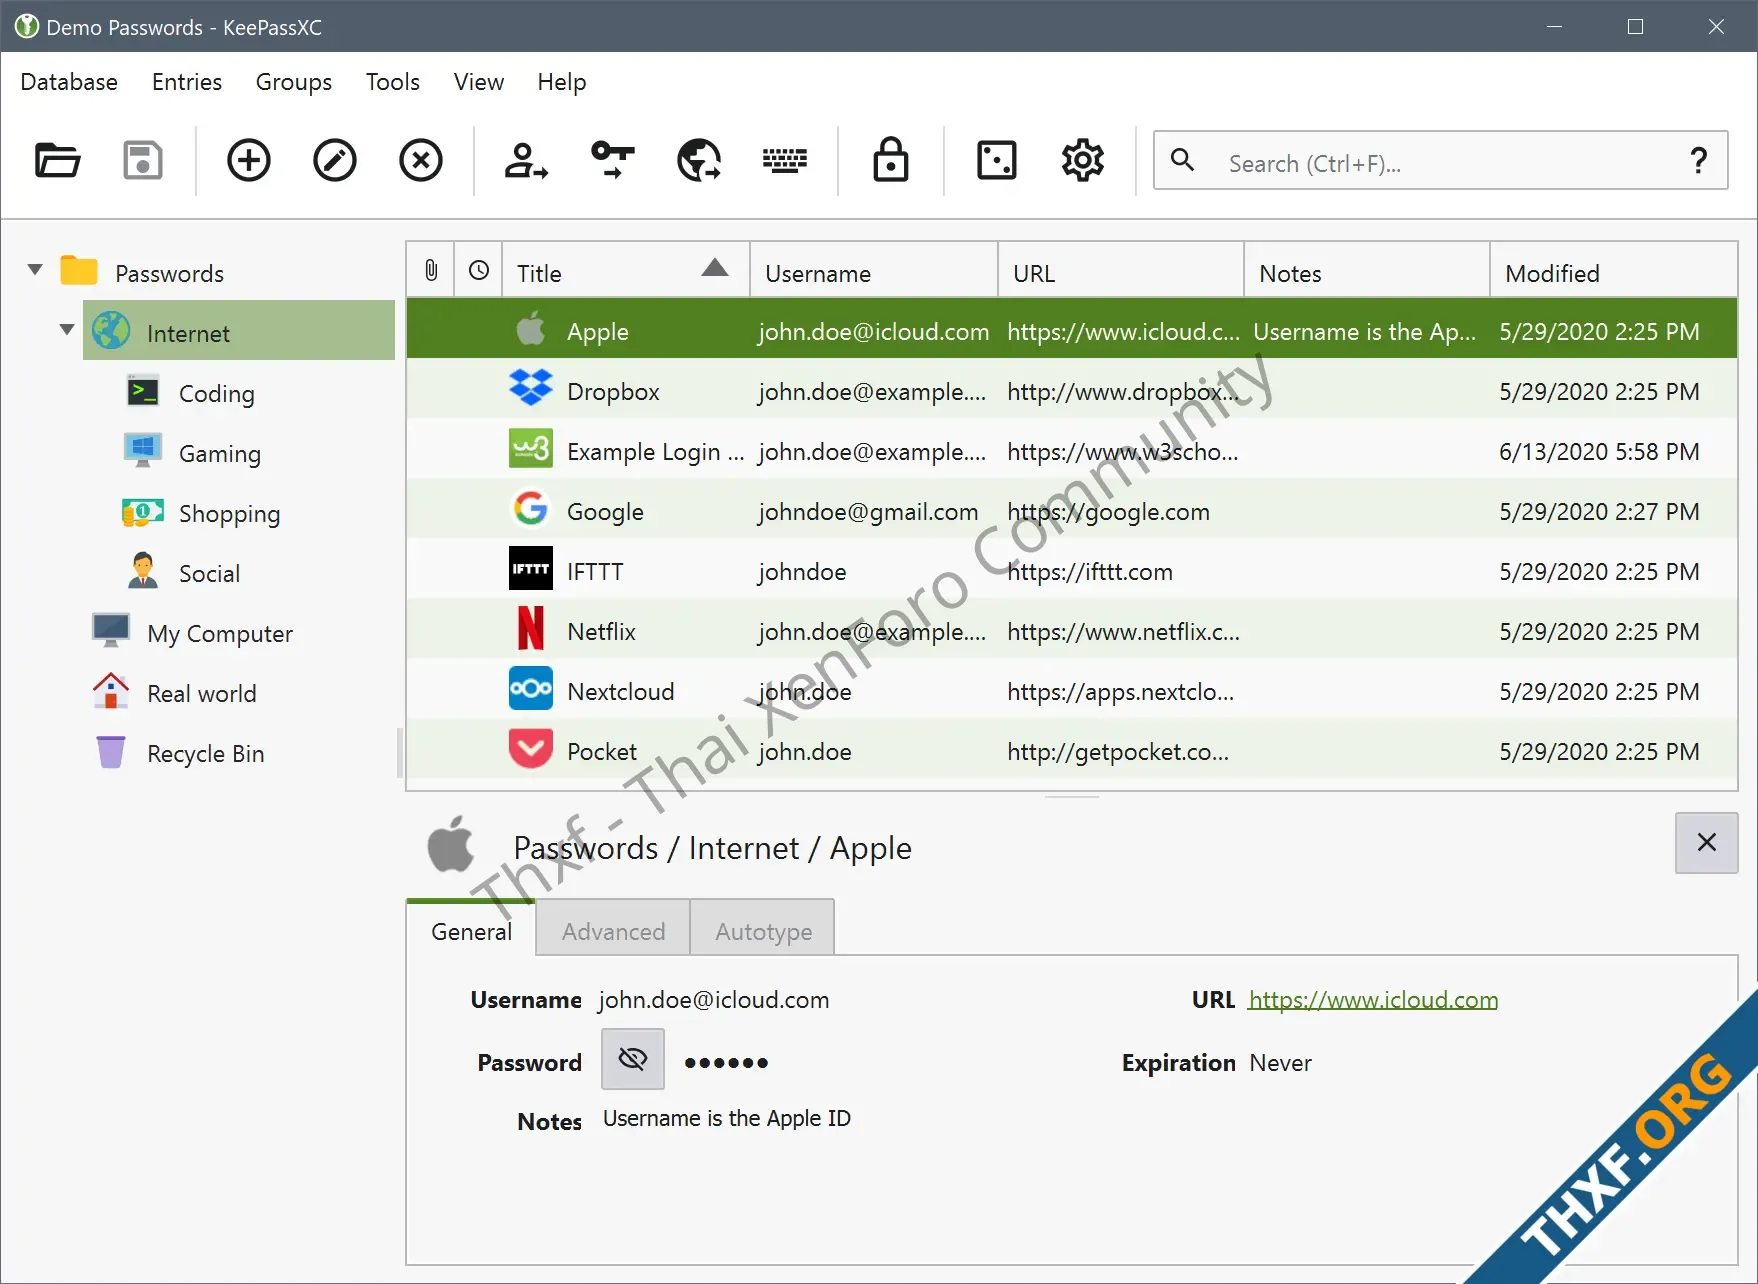This screenshot has height=1284, width=1758.
Task: Click the Username is the Ap... notes cell
Action: click(x=1364, y=332)
